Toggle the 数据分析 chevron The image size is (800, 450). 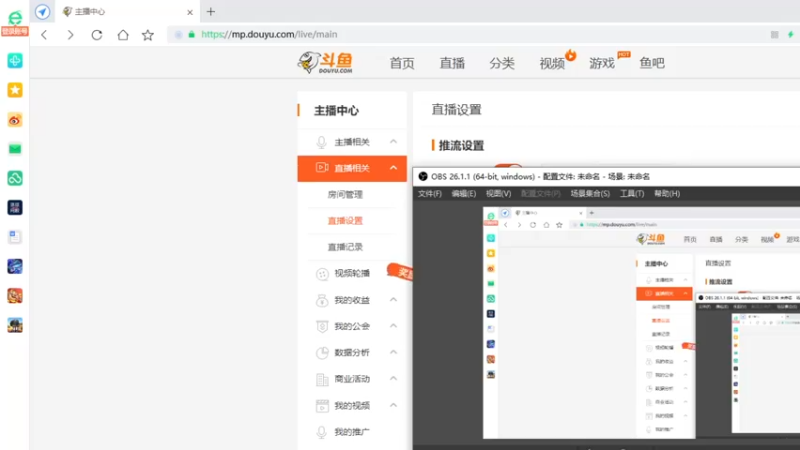393,353
